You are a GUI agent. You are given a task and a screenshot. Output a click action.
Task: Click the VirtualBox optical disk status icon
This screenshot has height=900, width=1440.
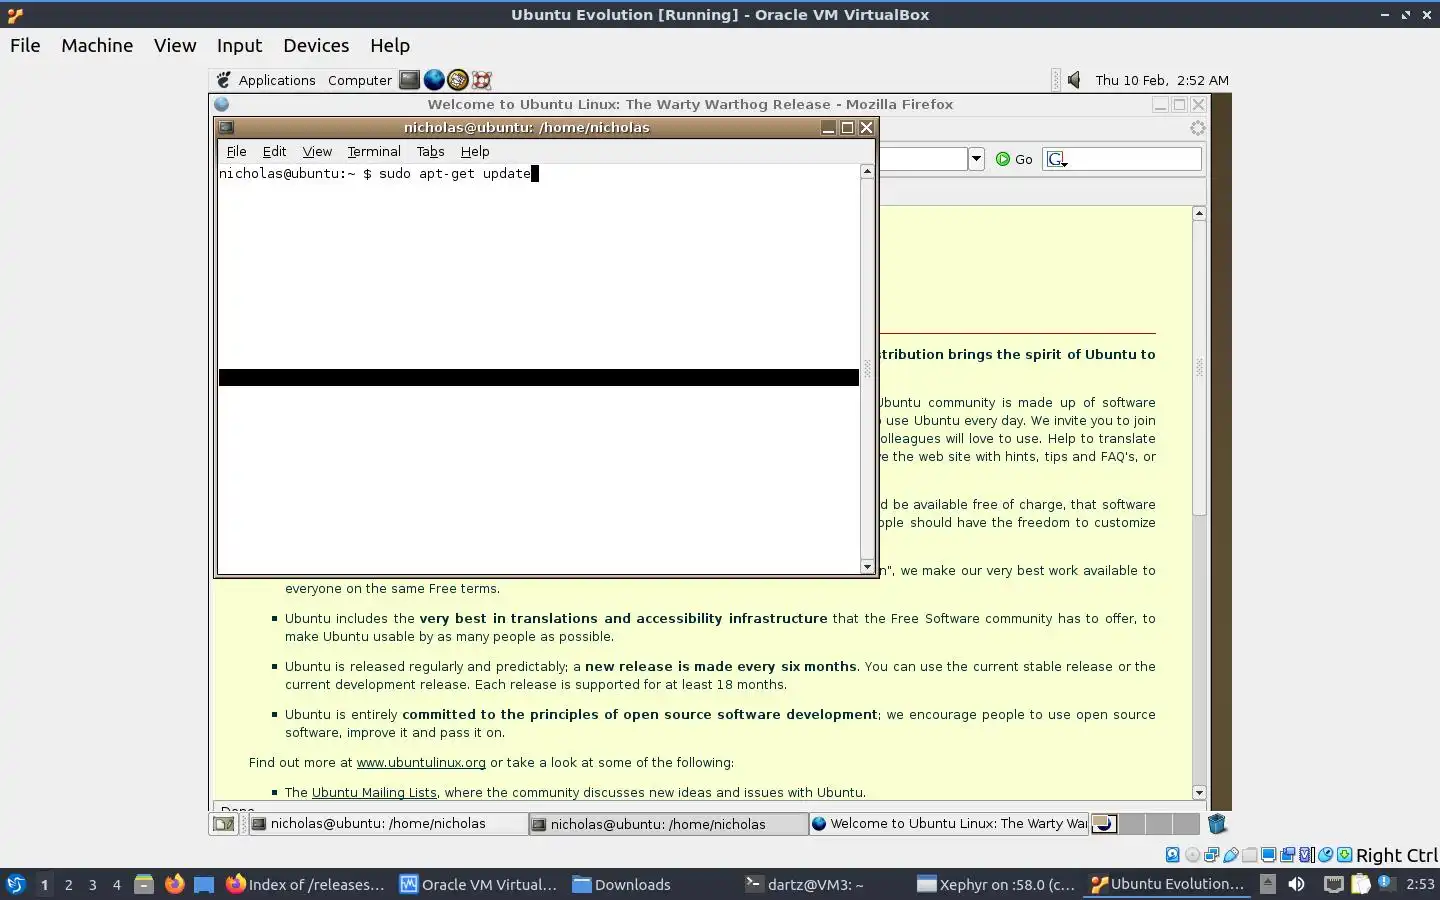tap(1192, 855)
